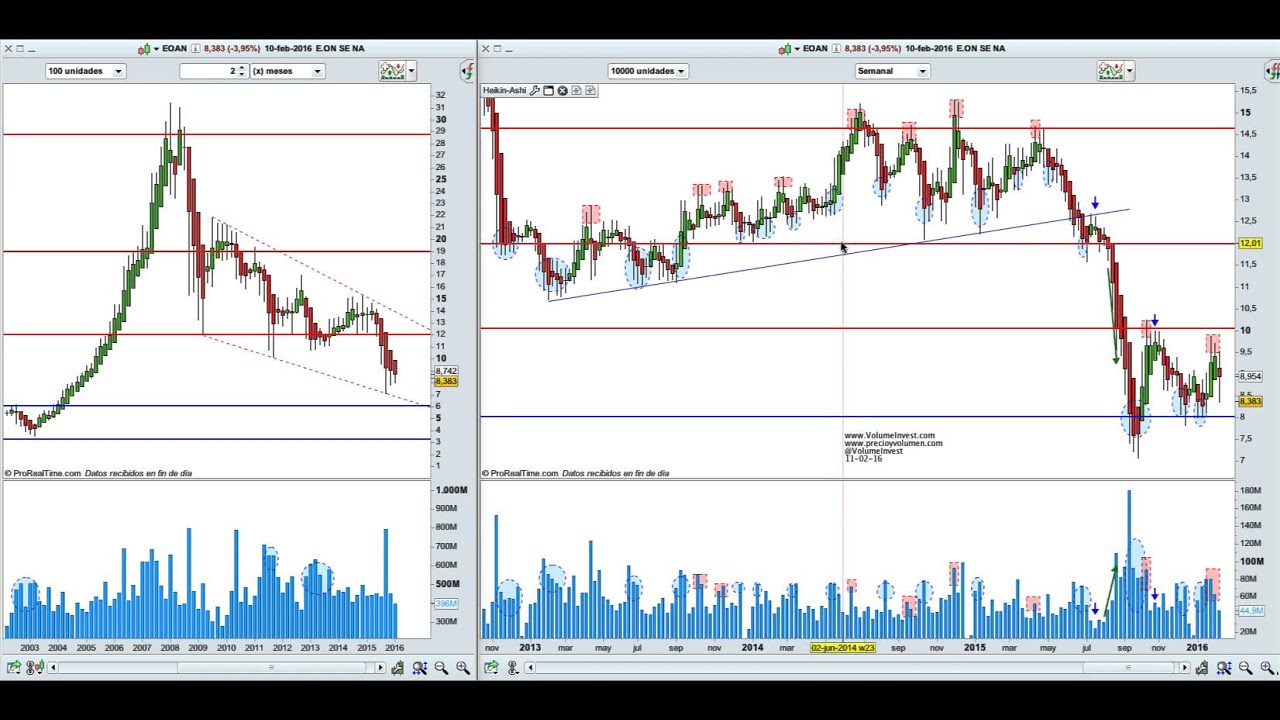1280x720 pixels.
Task: Click the left chart side panel toggle icon
Action: 467,71
